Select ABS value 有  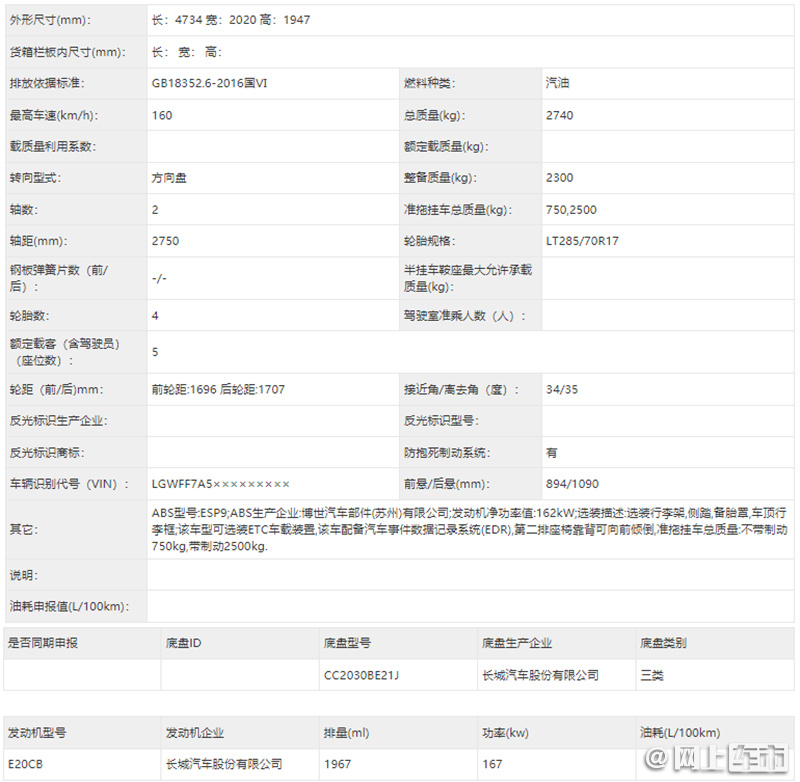tap(552, 452)
